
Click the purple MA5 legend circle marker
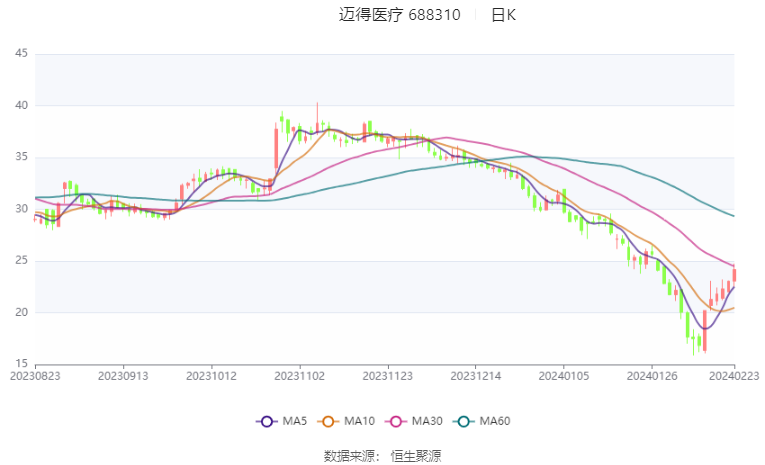point(265,422)
